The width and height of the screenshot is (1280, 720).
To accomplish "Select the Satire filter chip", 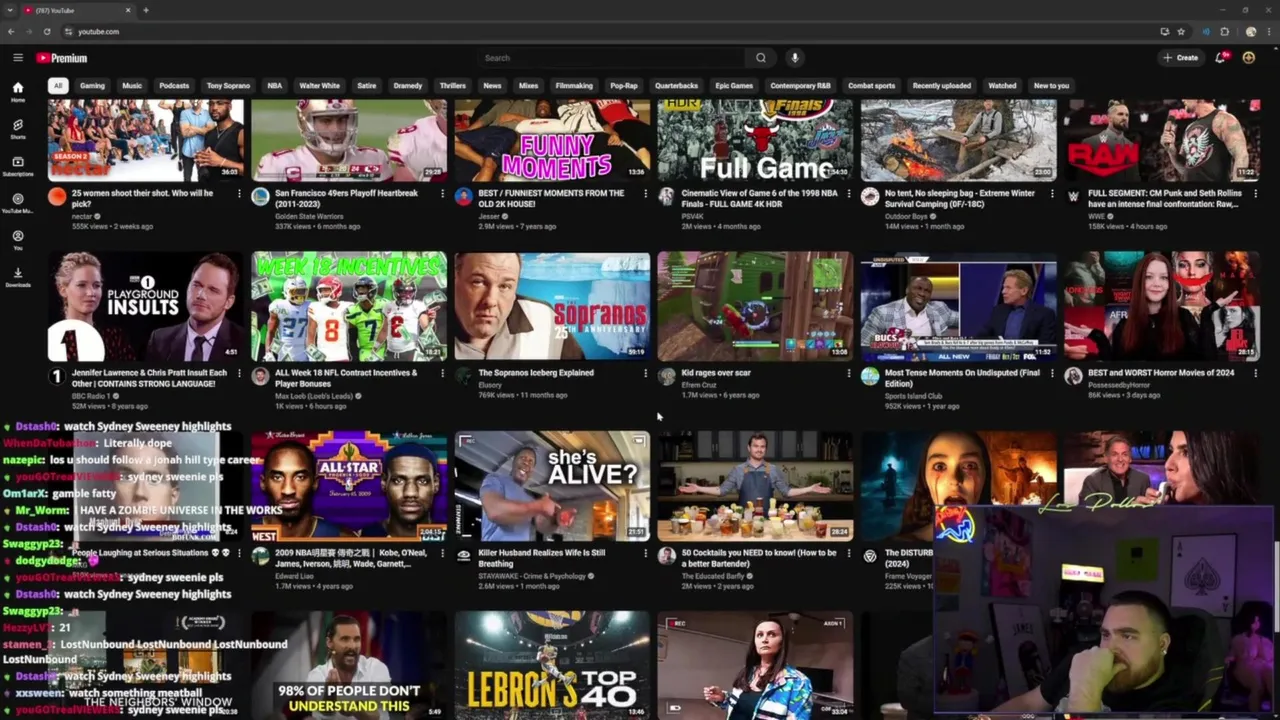I will [367, 86].
